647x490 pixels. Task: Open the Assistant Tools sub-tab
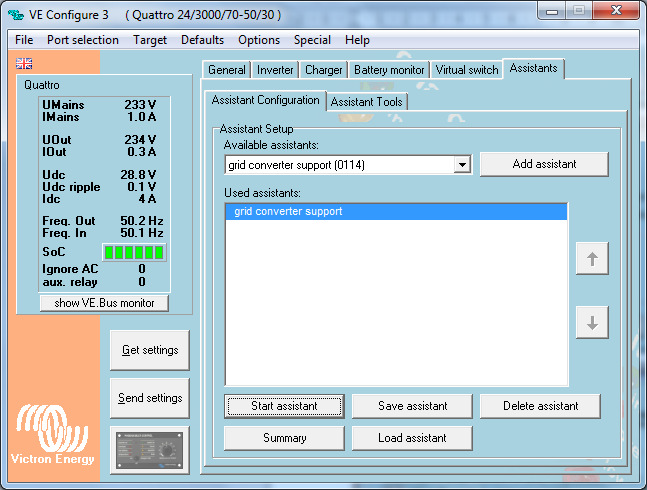(366, 101)
